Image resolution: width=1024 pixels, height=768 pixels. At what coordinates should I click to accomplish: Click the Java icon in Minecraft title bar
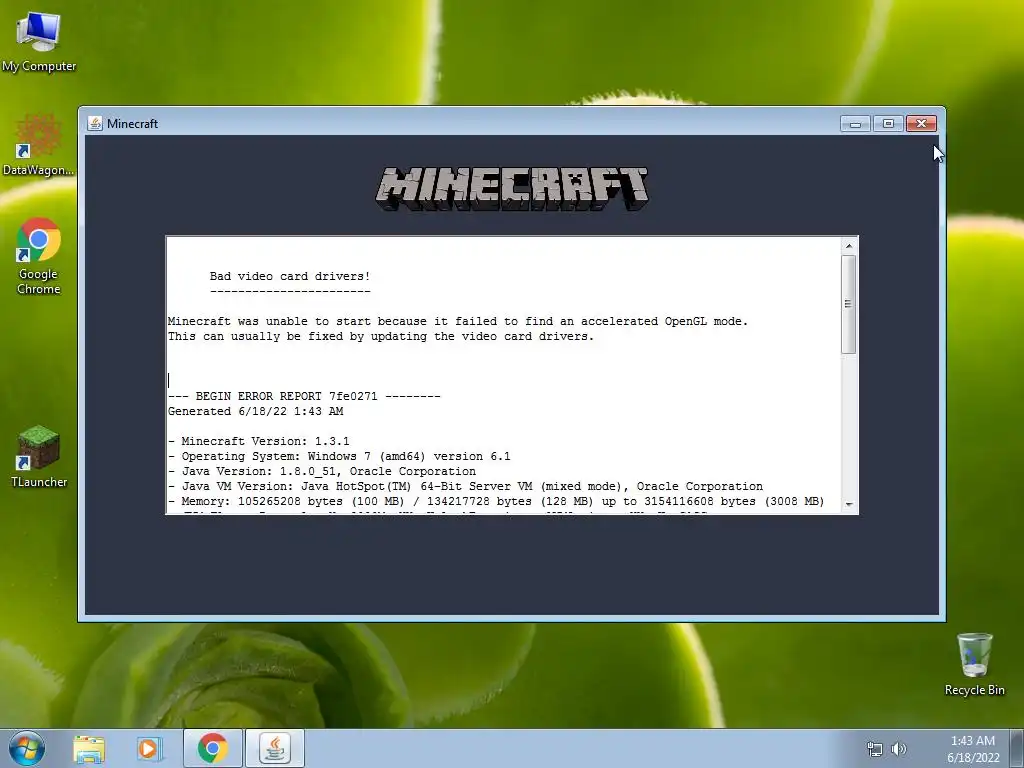95,123
